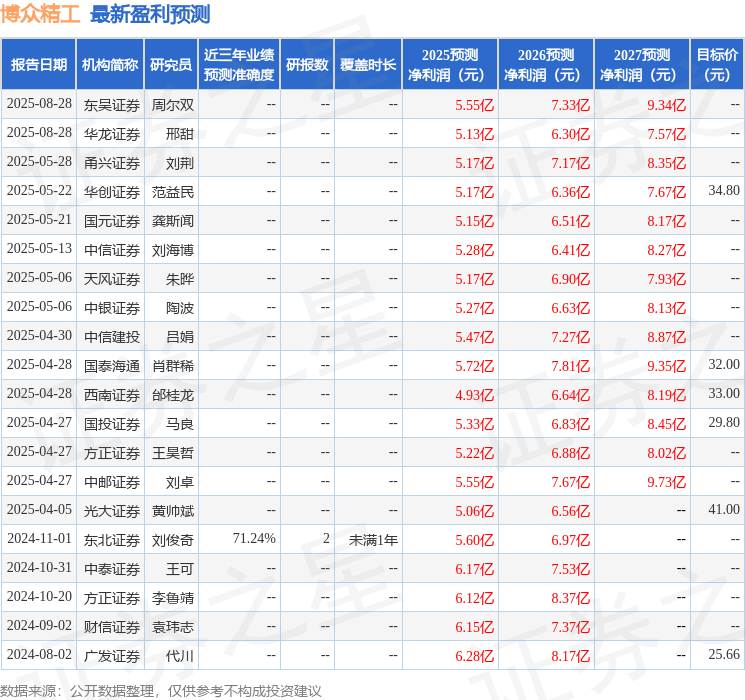This screenshot has height=700, width=745.
Task: Click analyst 李鲁靖 cell
Action: 172,598
